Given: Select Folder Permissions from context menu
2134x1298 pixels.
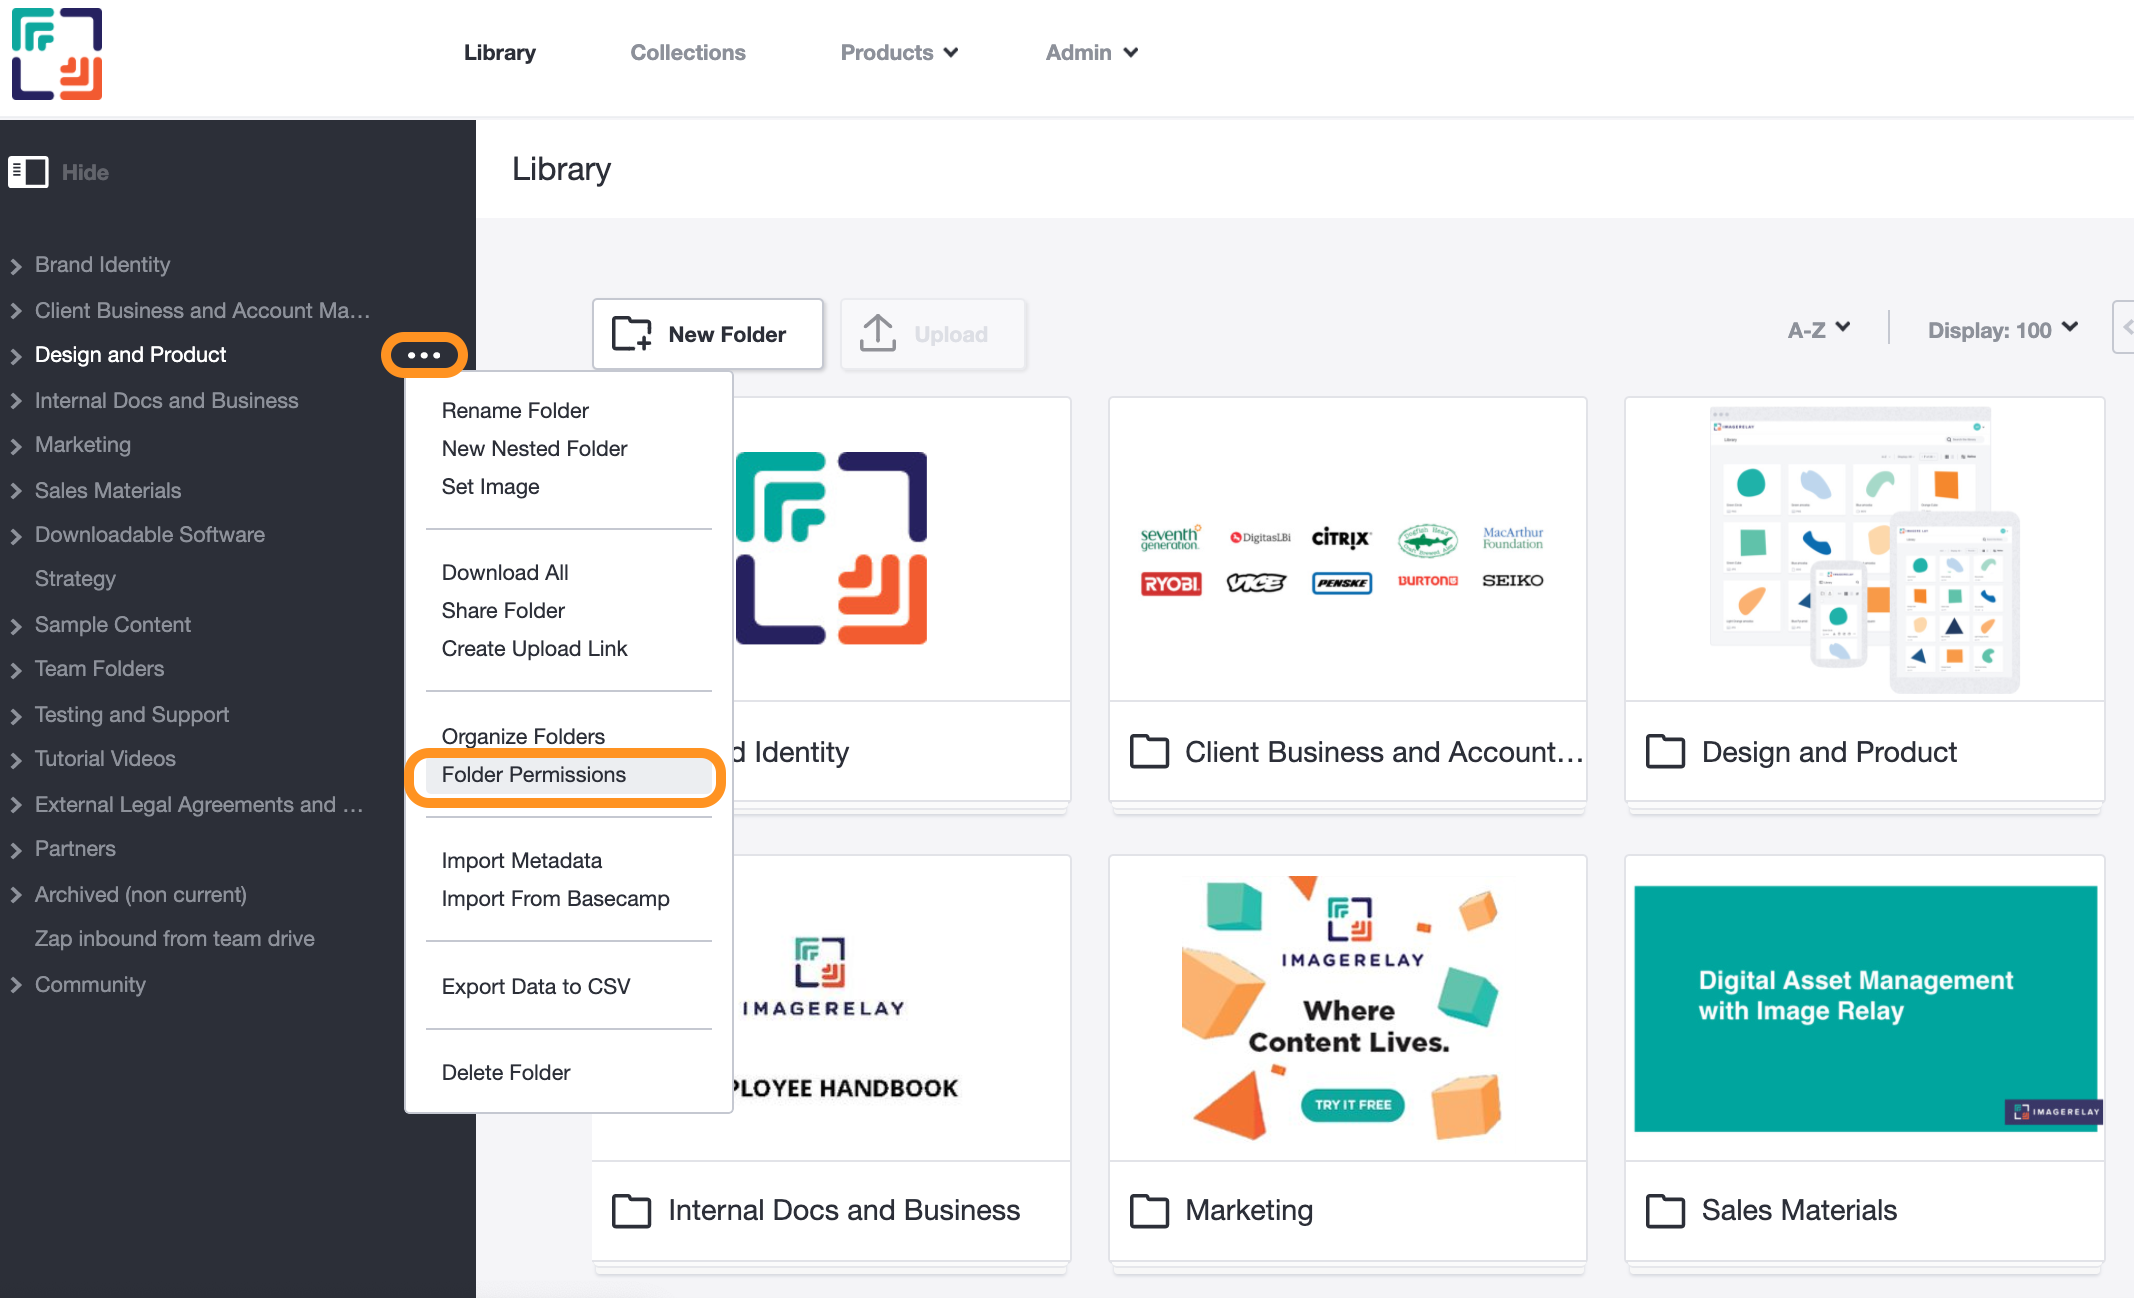Looking at the screenshot, I should coord(534,775).
